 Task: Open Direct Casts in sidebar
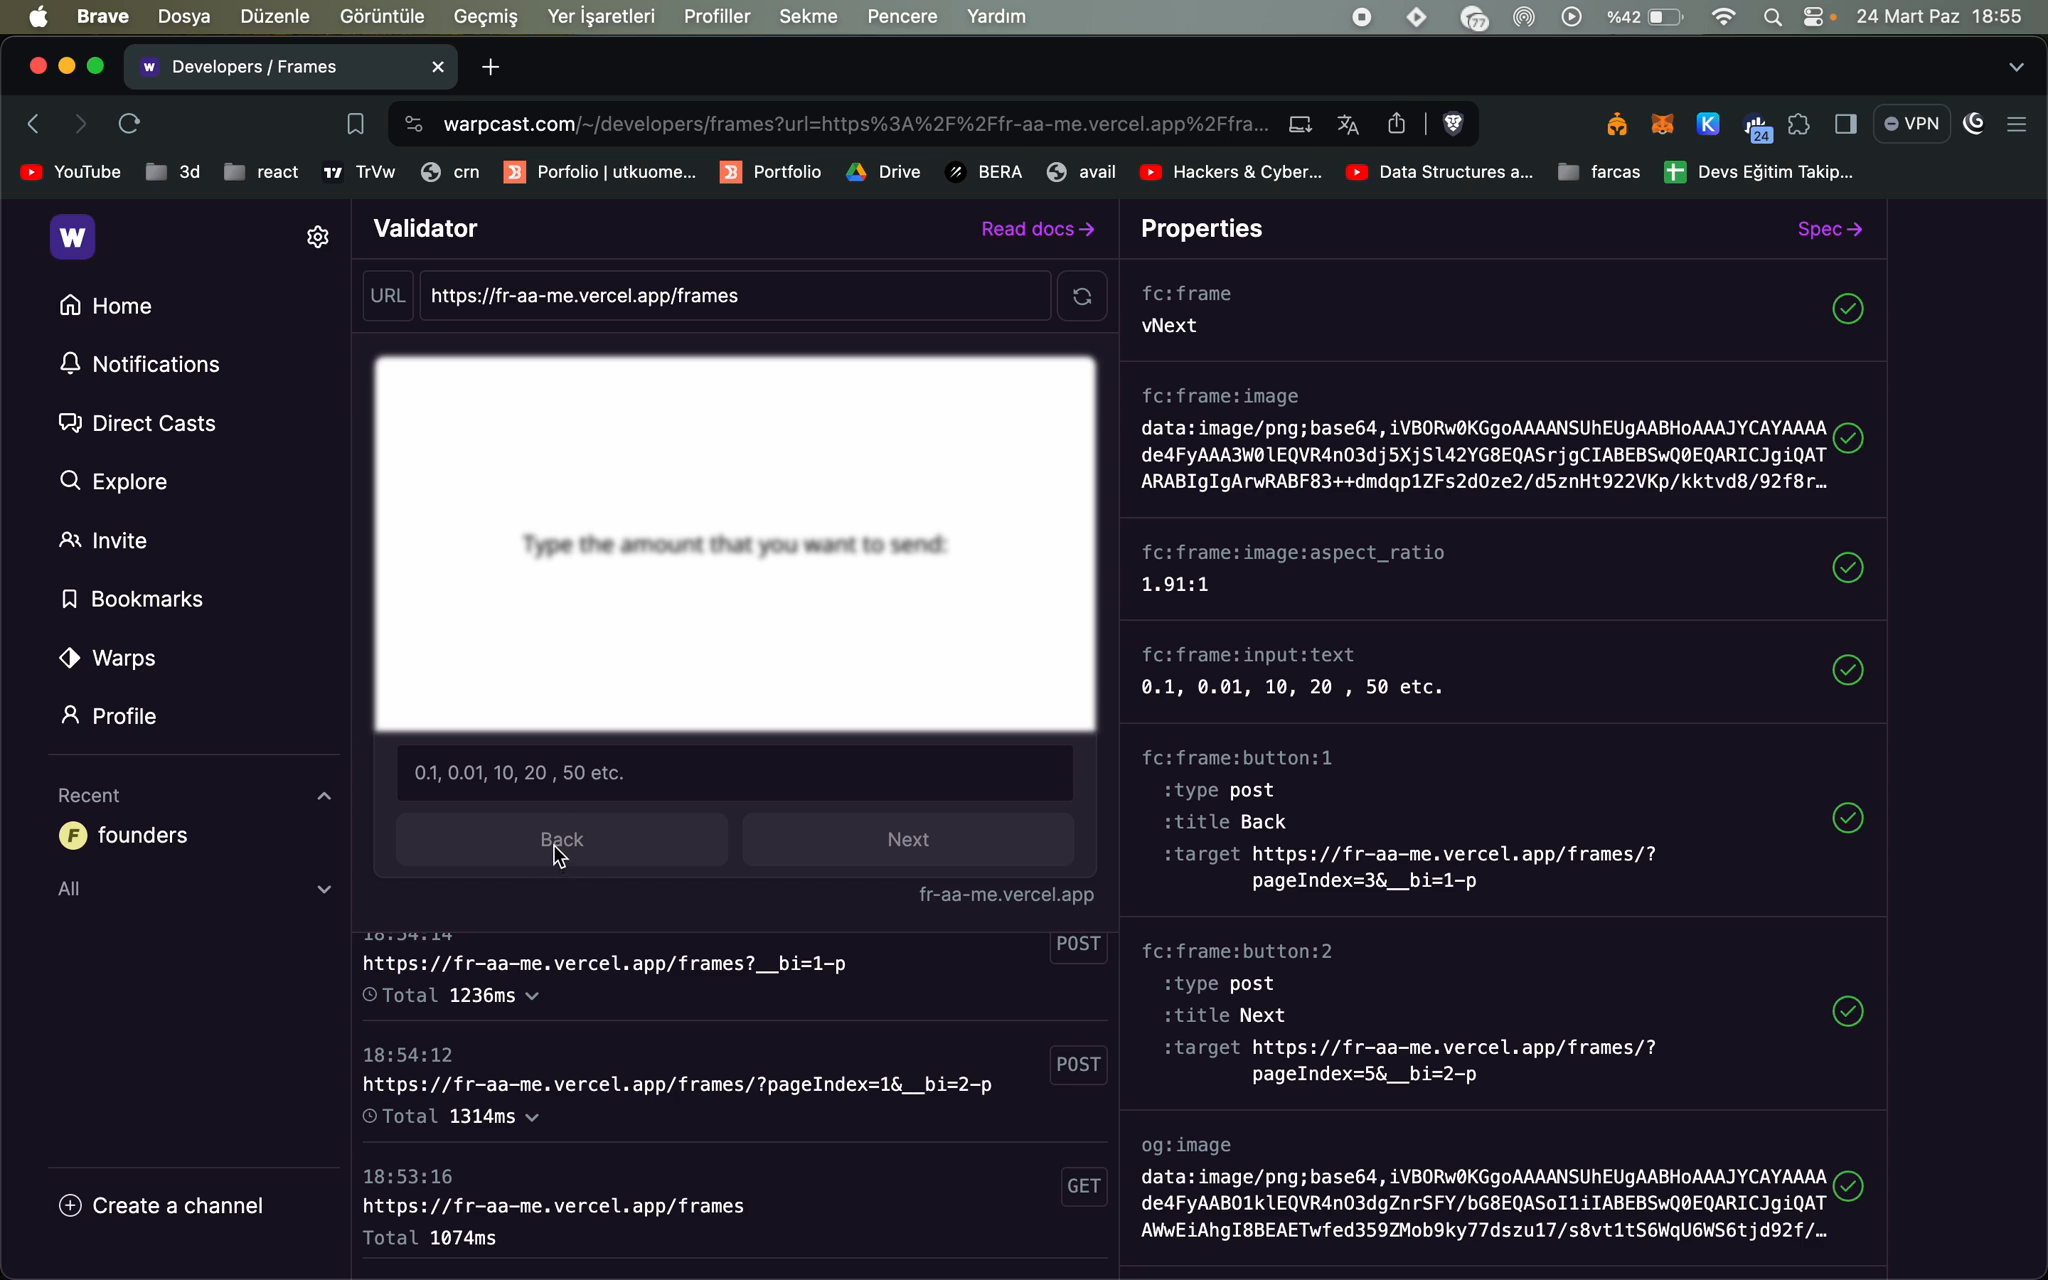tap(137, 423)
